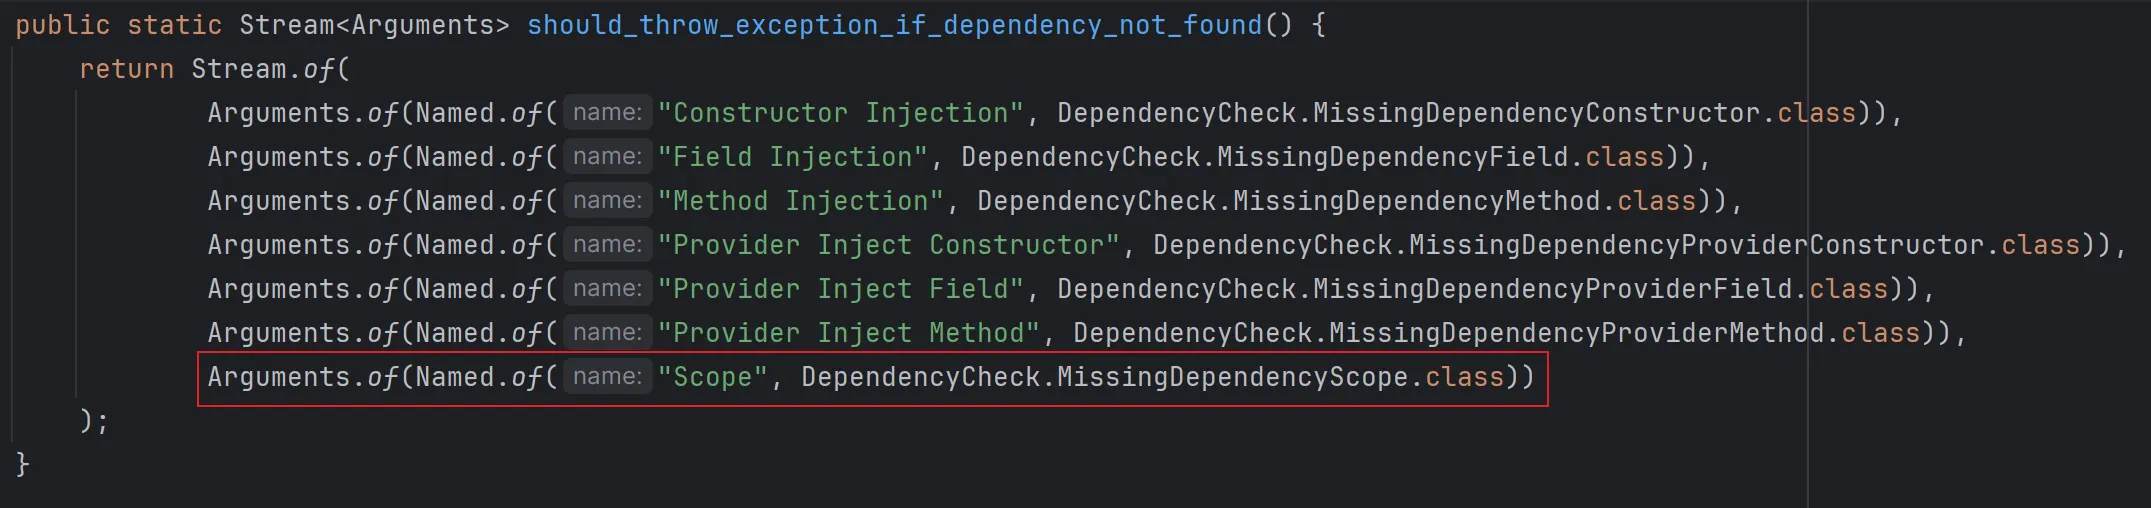
Task: Click the "Scope" string literal
Action: (x=712, y=377)
